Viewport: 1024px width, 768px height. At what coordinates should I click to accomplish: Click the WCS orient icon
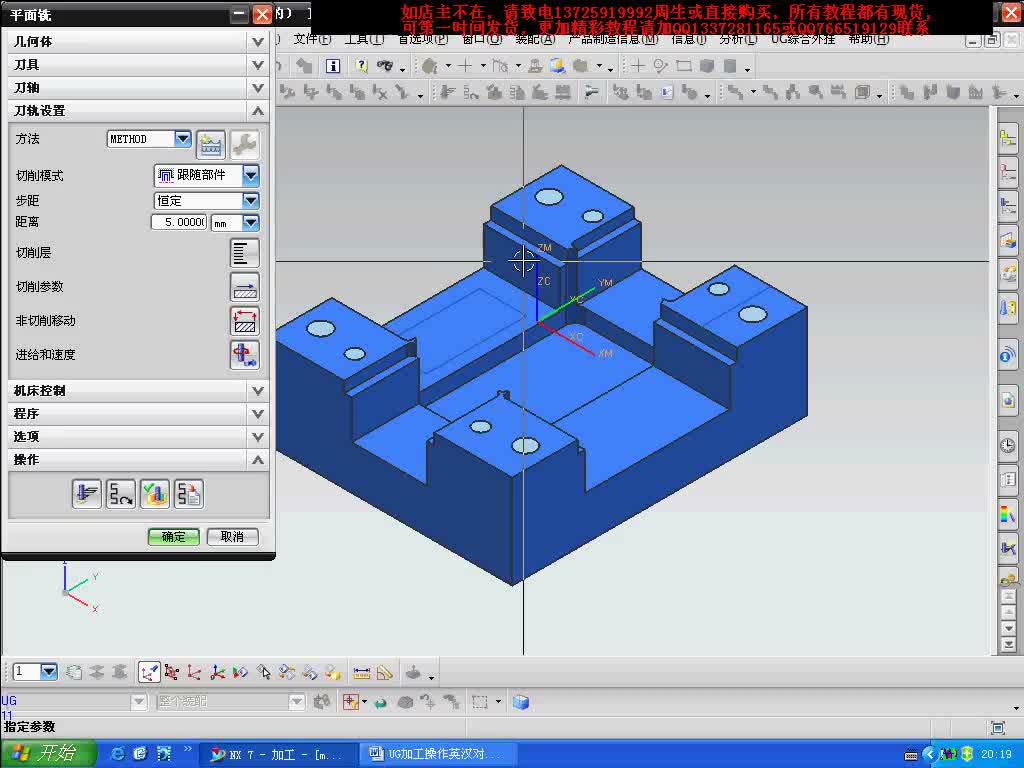tap(217, 672)
